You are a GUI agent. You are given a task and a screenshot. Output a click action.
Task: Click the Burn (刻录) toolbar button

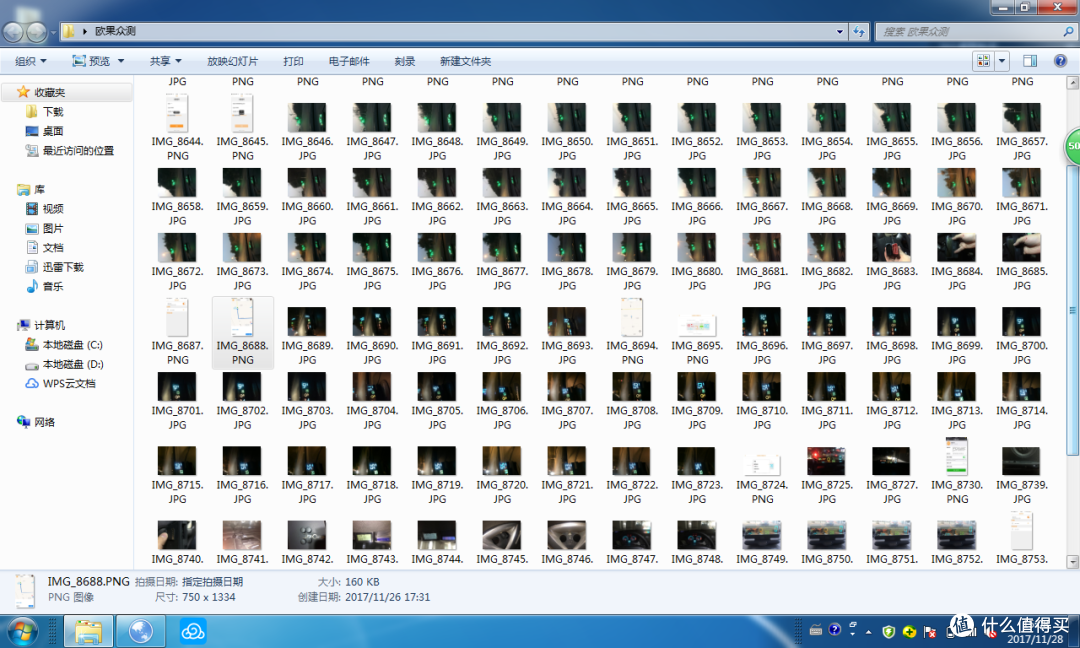(x=404, y=61)
